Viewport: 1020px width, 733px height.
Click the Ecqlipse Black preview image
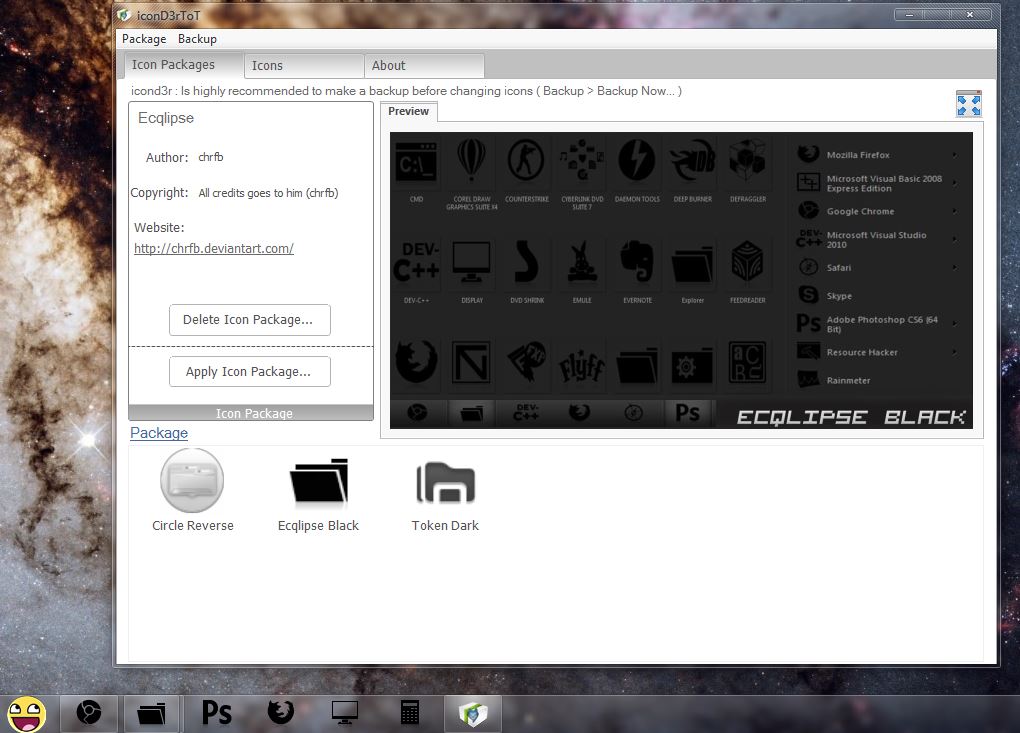point(681,280)
